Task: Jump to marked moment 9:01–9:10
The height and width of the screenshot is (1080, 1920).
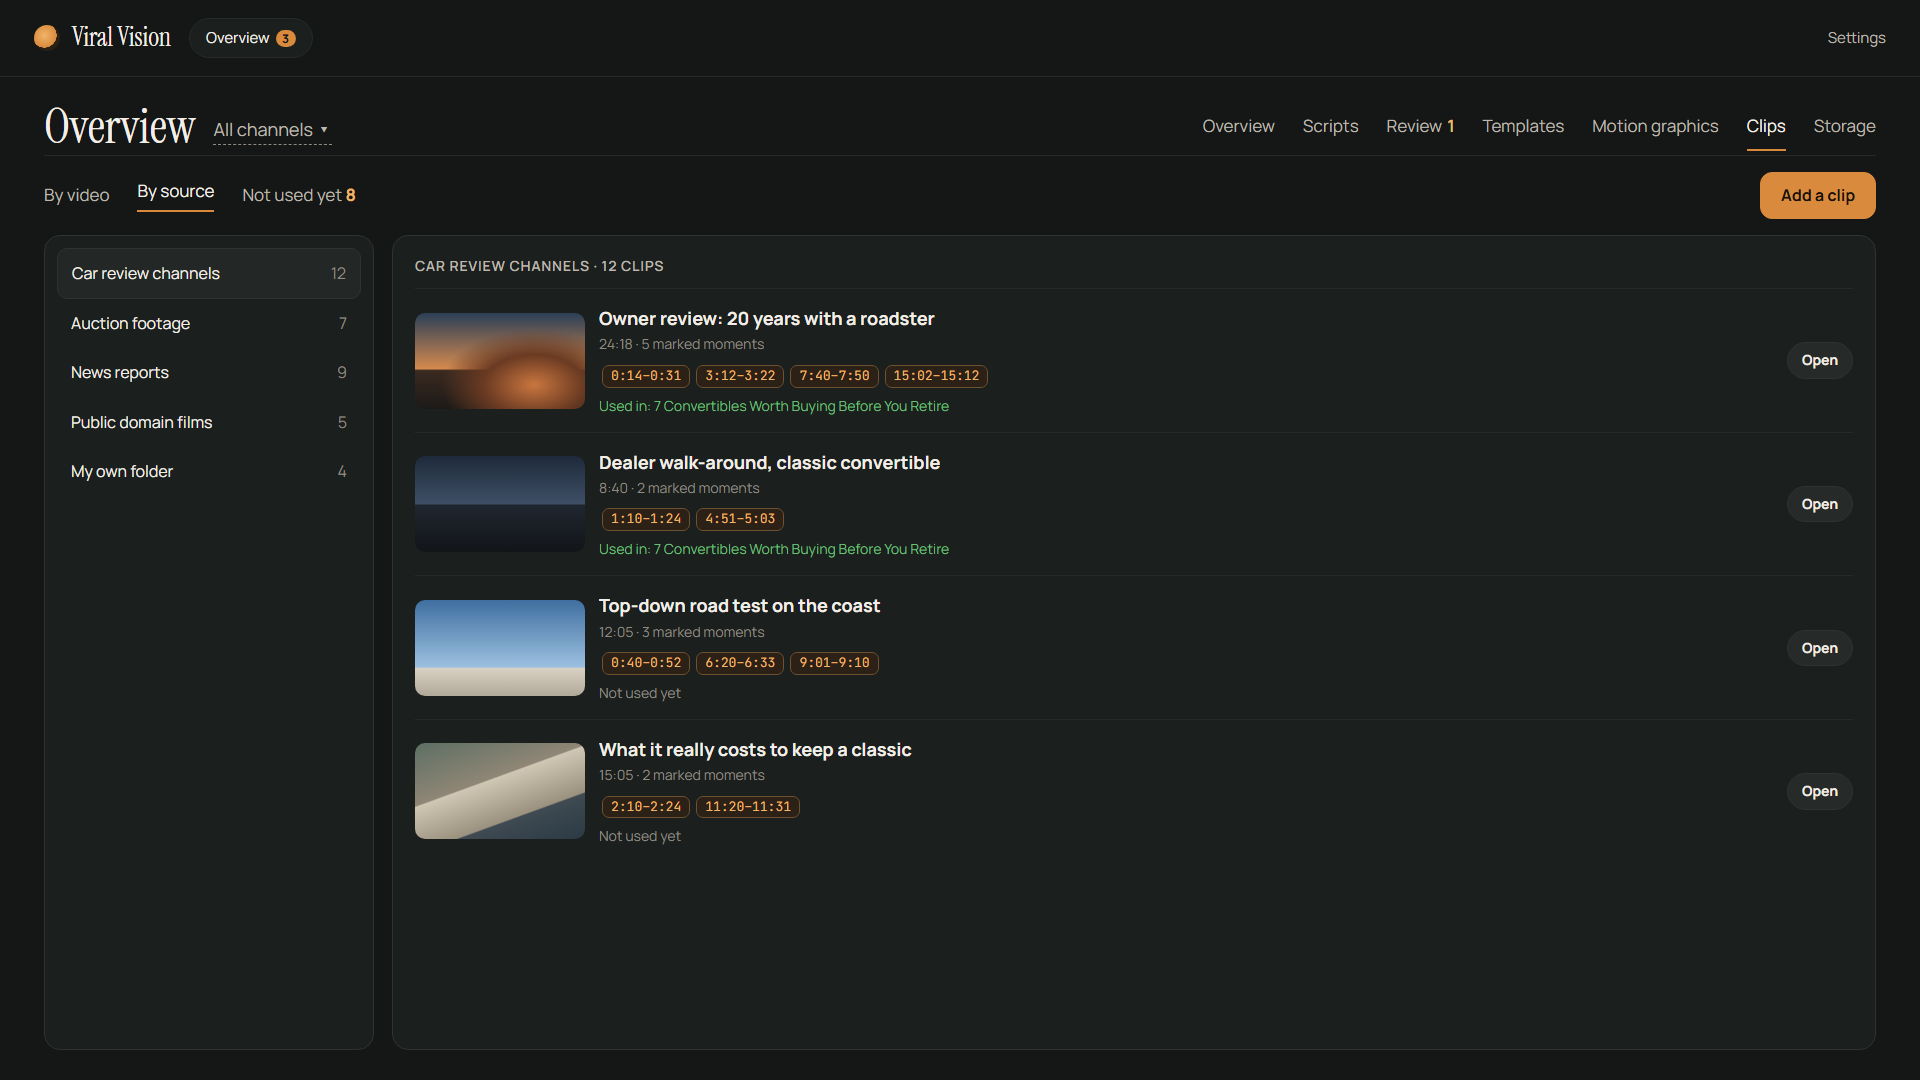Action: [x=834, y=663]
